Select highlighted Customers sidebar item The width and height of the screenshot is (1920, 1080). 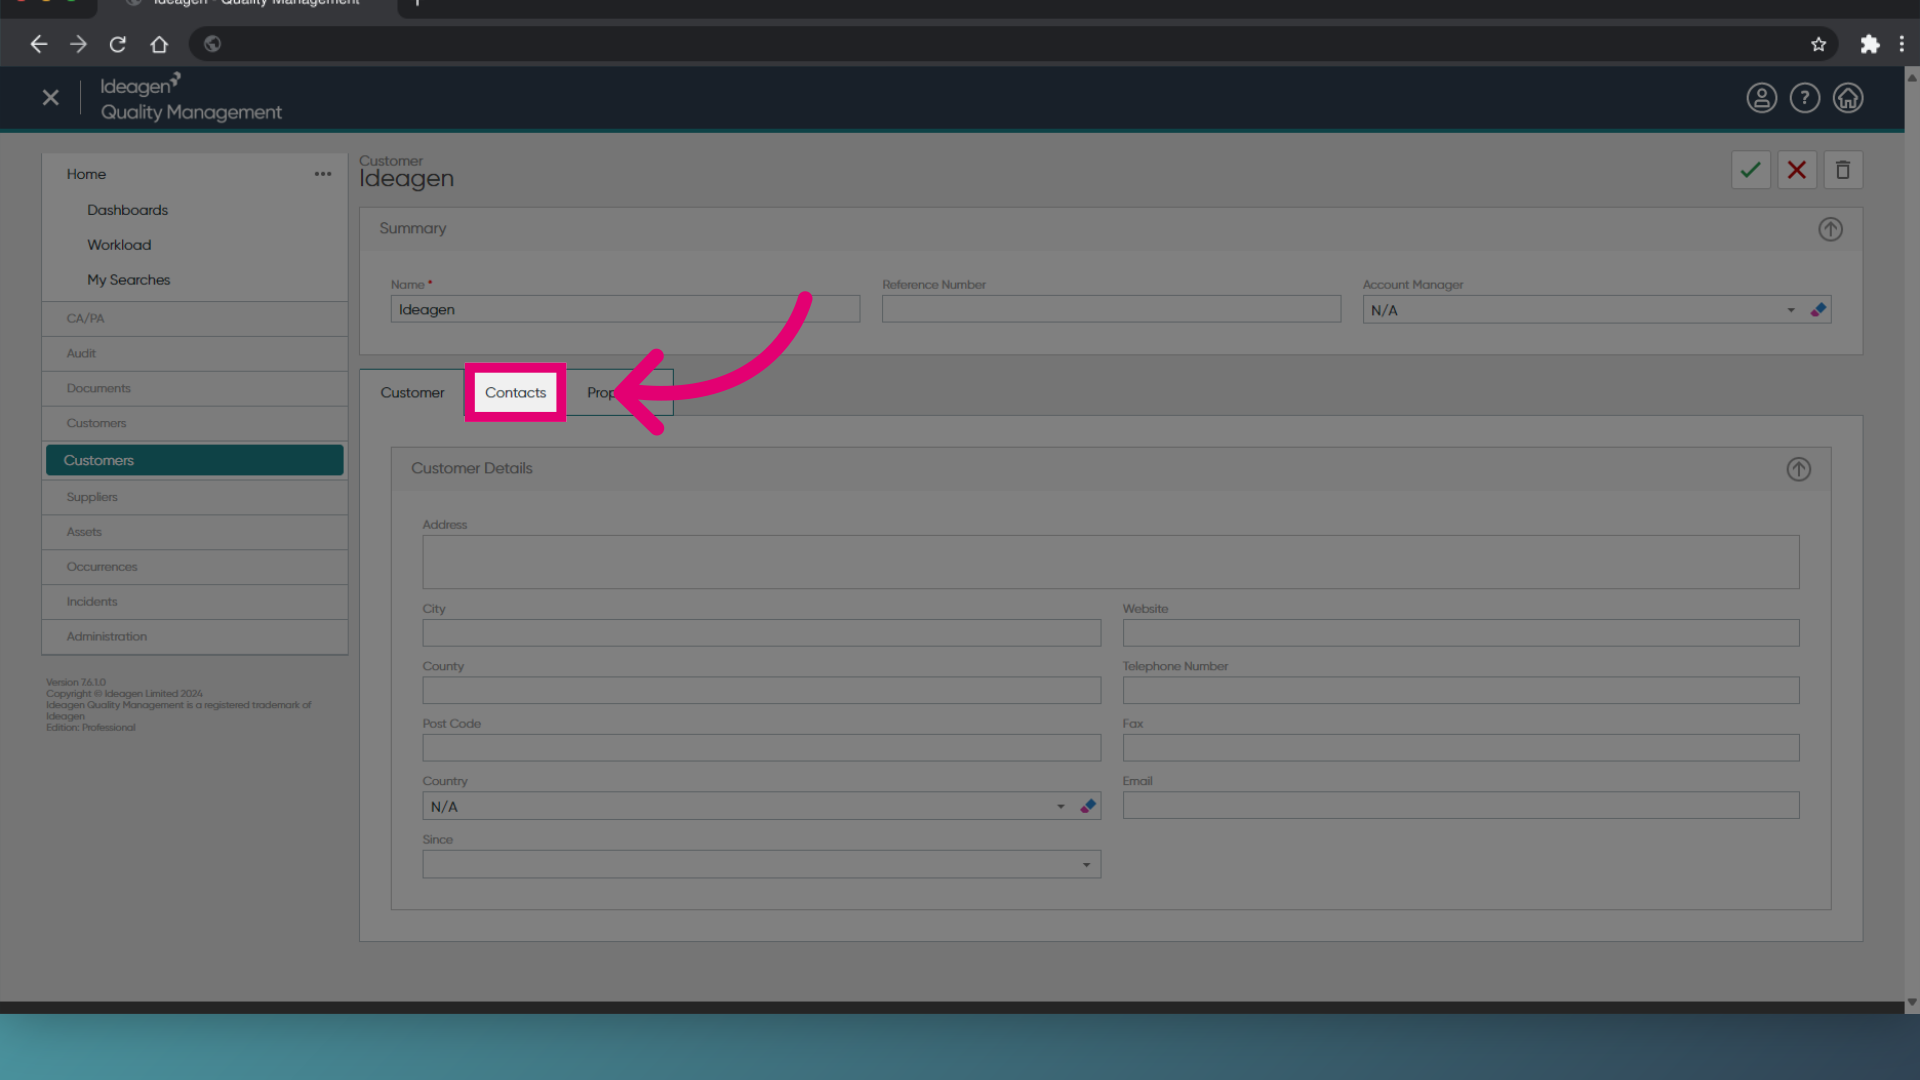point(195,460)
